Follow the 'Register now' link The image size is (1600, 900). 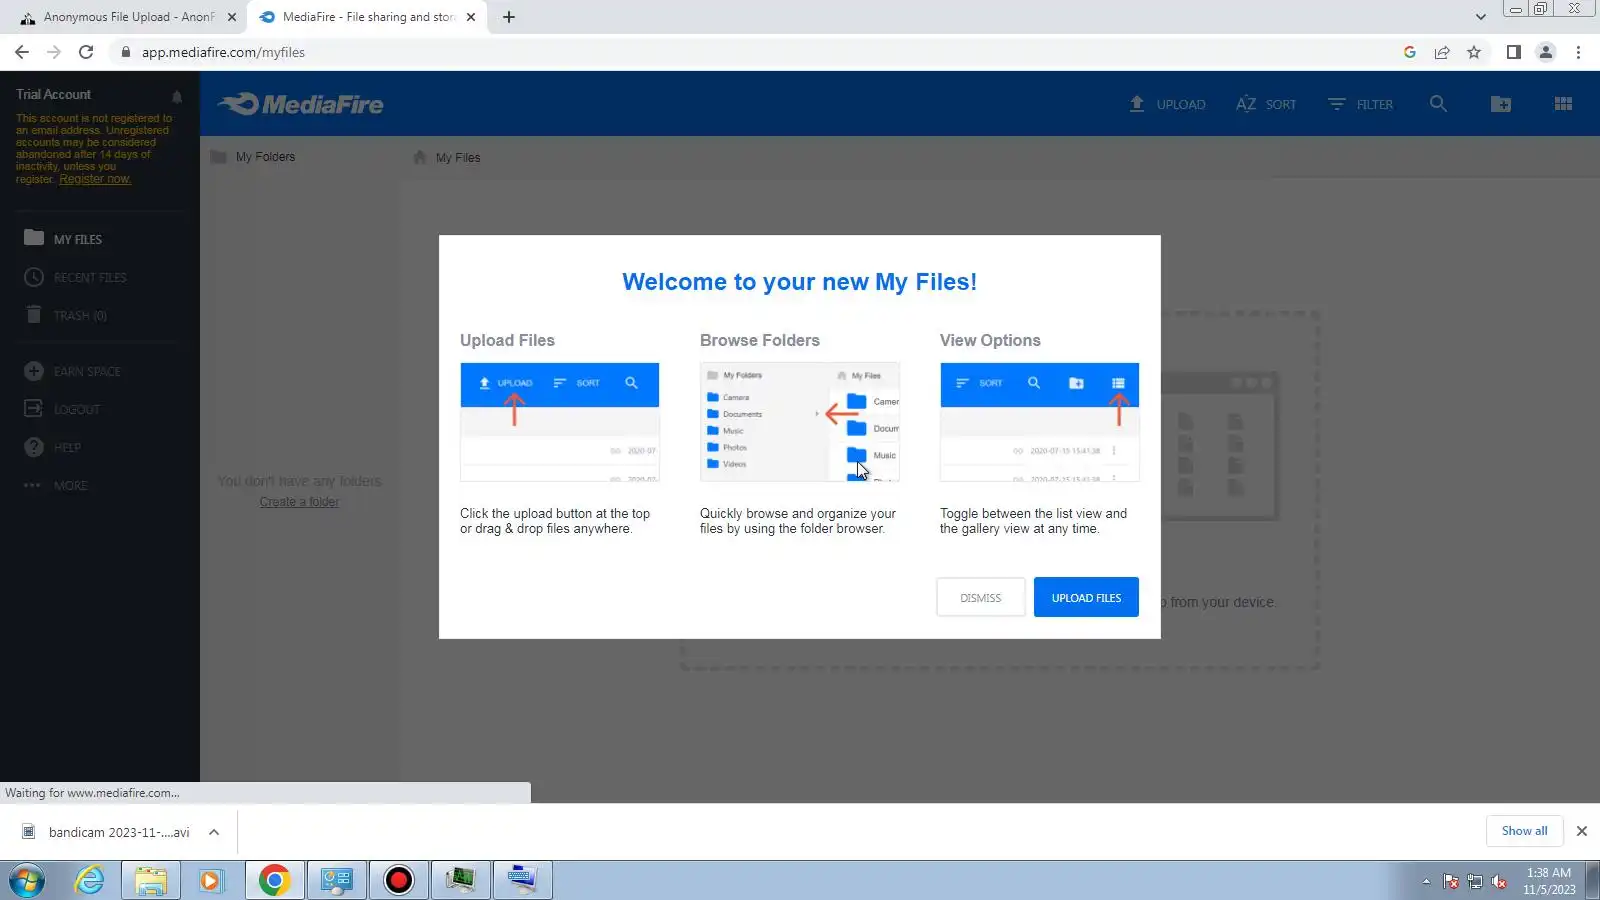(95, 179)
